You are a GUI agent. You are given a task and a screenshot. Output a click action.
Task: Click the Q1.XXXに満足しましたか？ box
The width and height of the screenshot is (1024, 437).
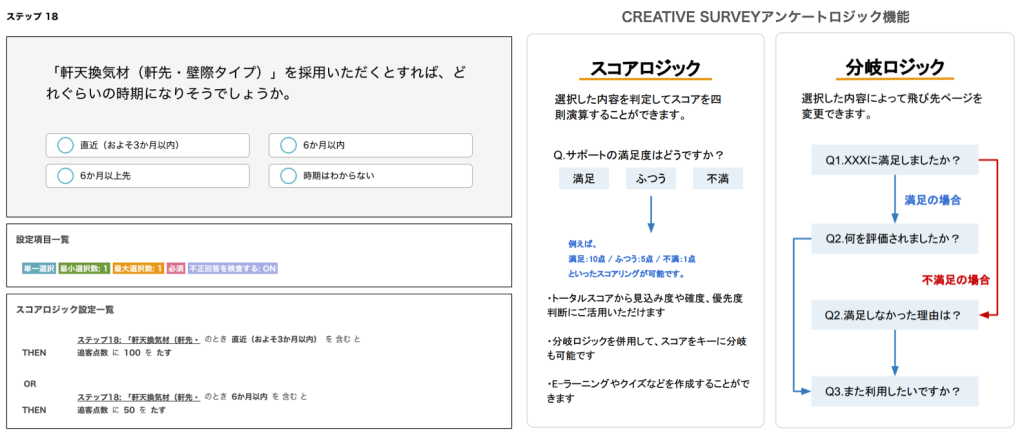(x=893, y=161)
